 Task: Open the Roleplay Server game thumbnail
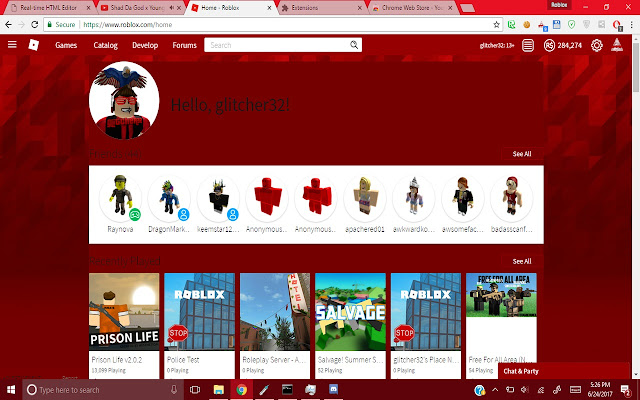275,312
